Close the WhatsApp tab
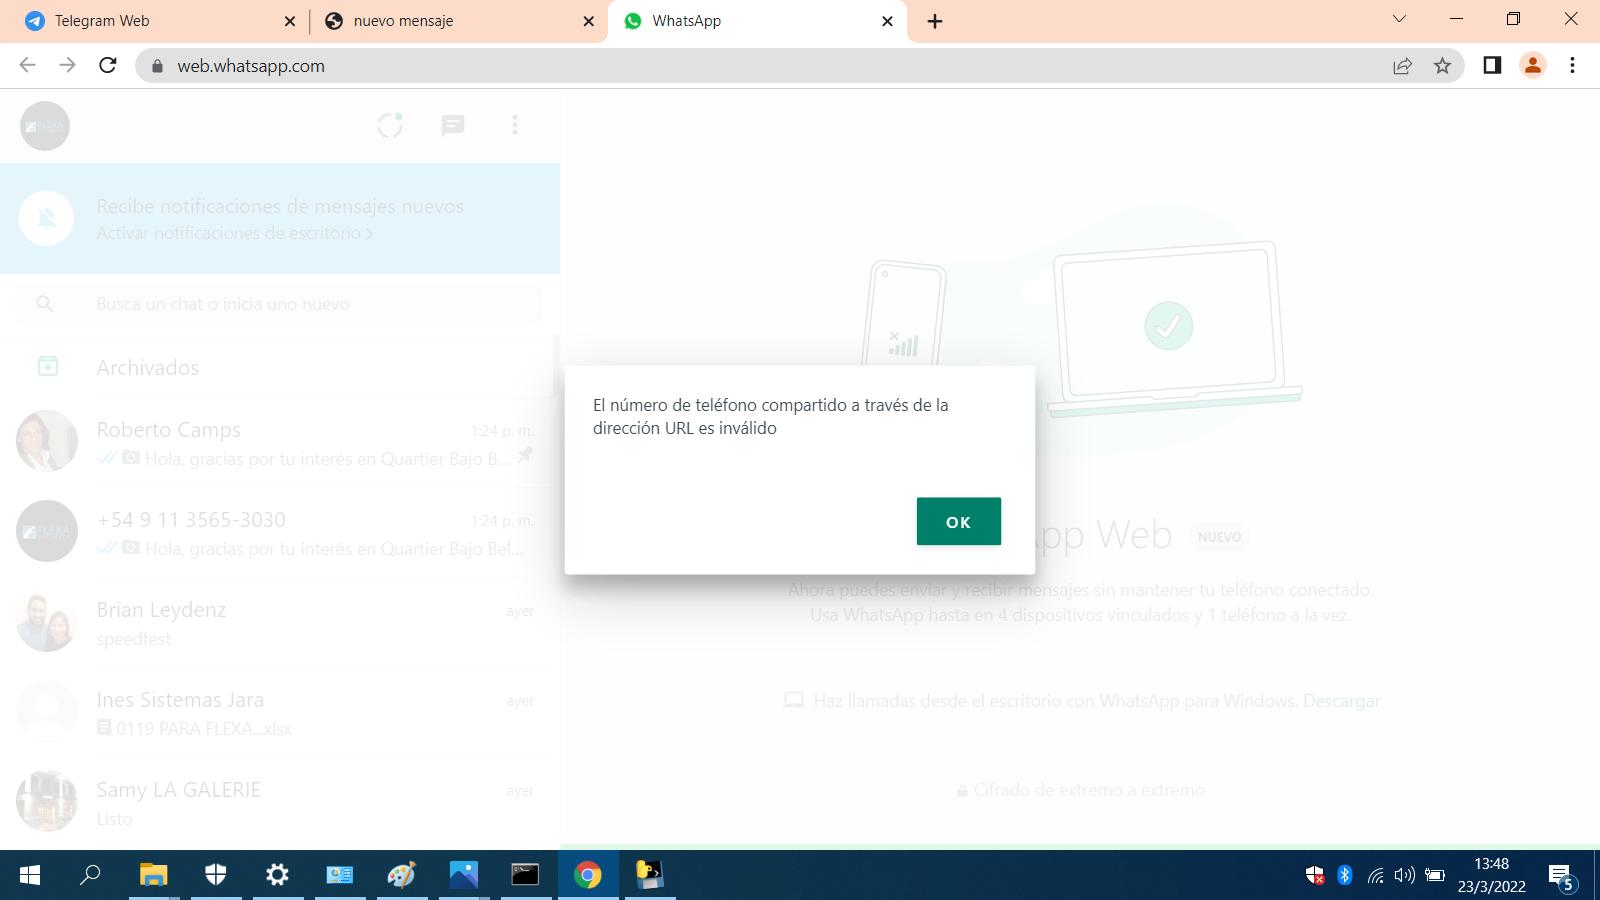1600x900 pixels. coord(887,21)
